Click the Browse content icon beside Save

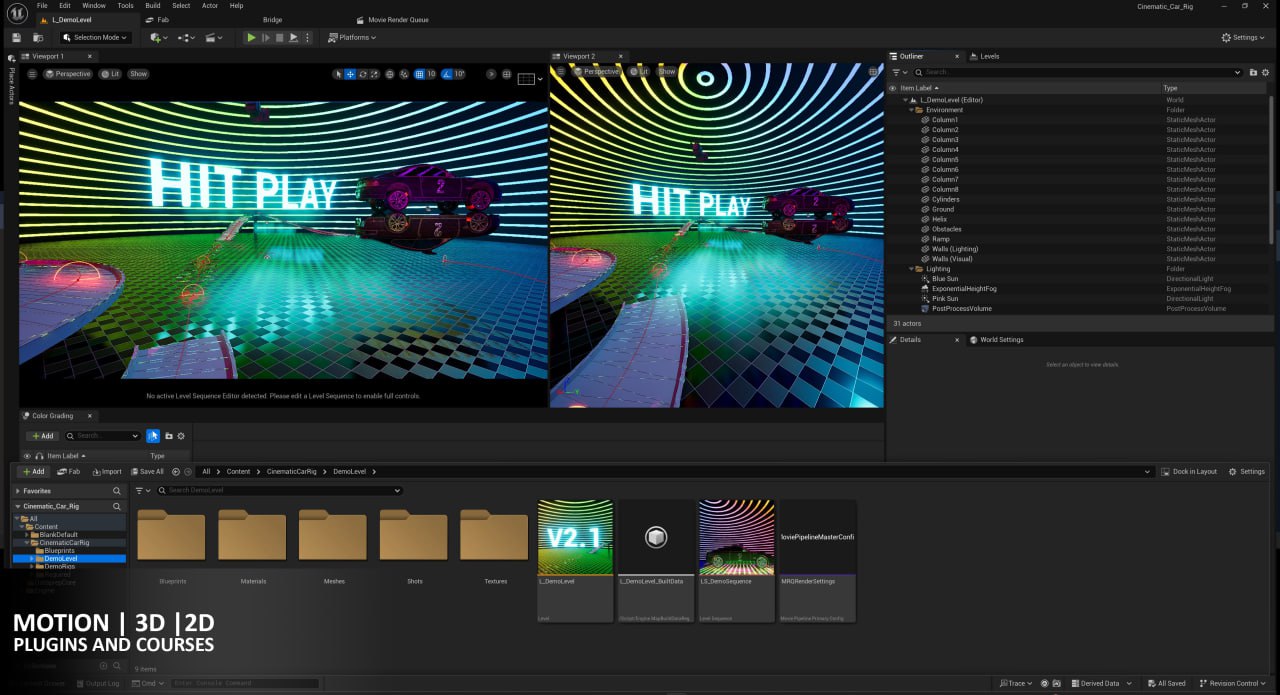point(38,37)
